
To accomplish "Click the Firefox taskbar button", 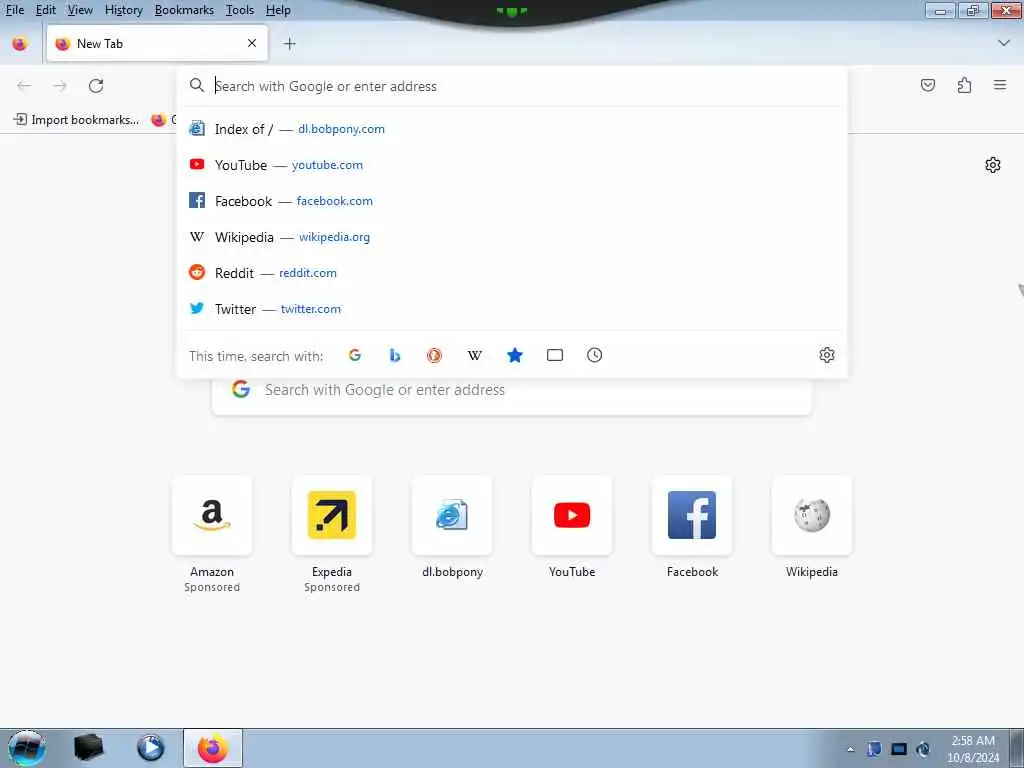I will 213,748.
